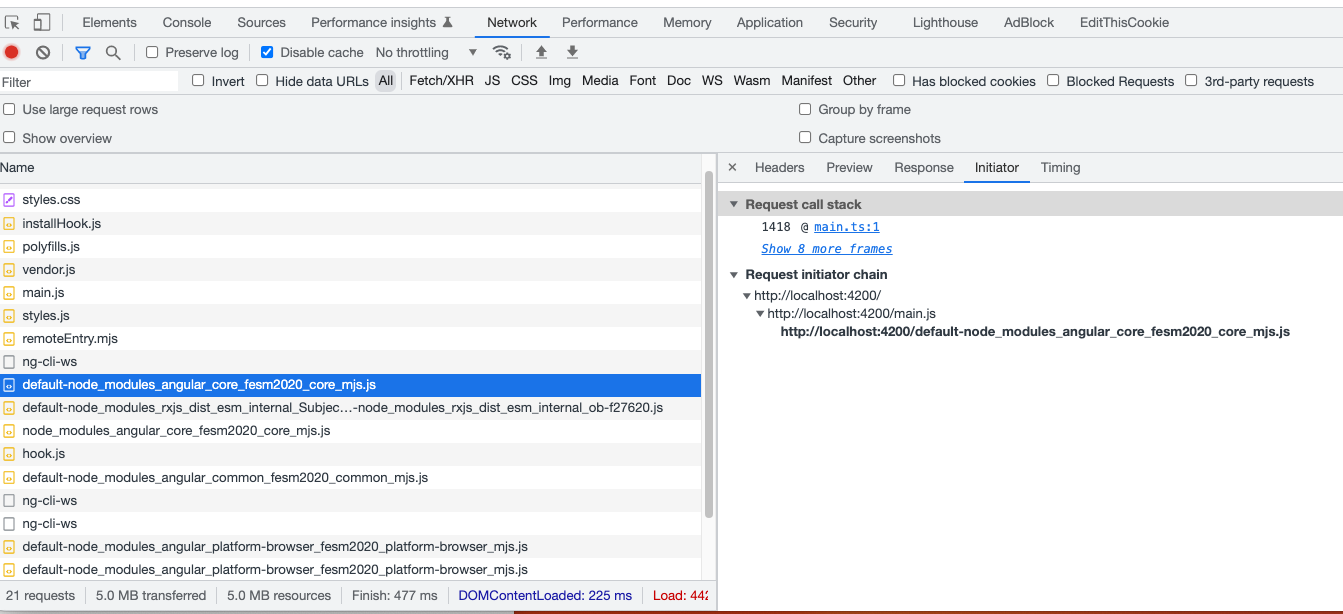Collapse Request call stack section
The height and width of the screenshot is (614, 1343).
733,204
